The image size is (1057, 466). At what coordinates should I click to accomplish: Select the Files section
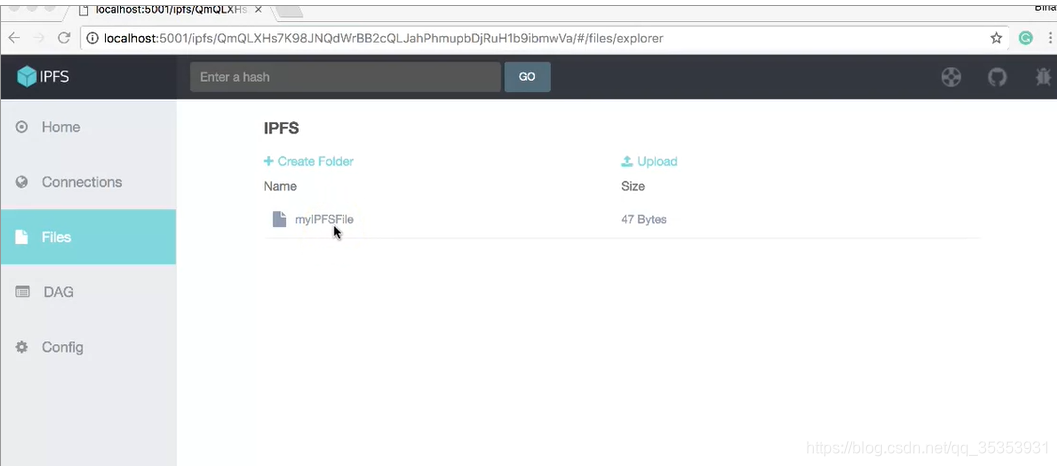pos(88,237)
